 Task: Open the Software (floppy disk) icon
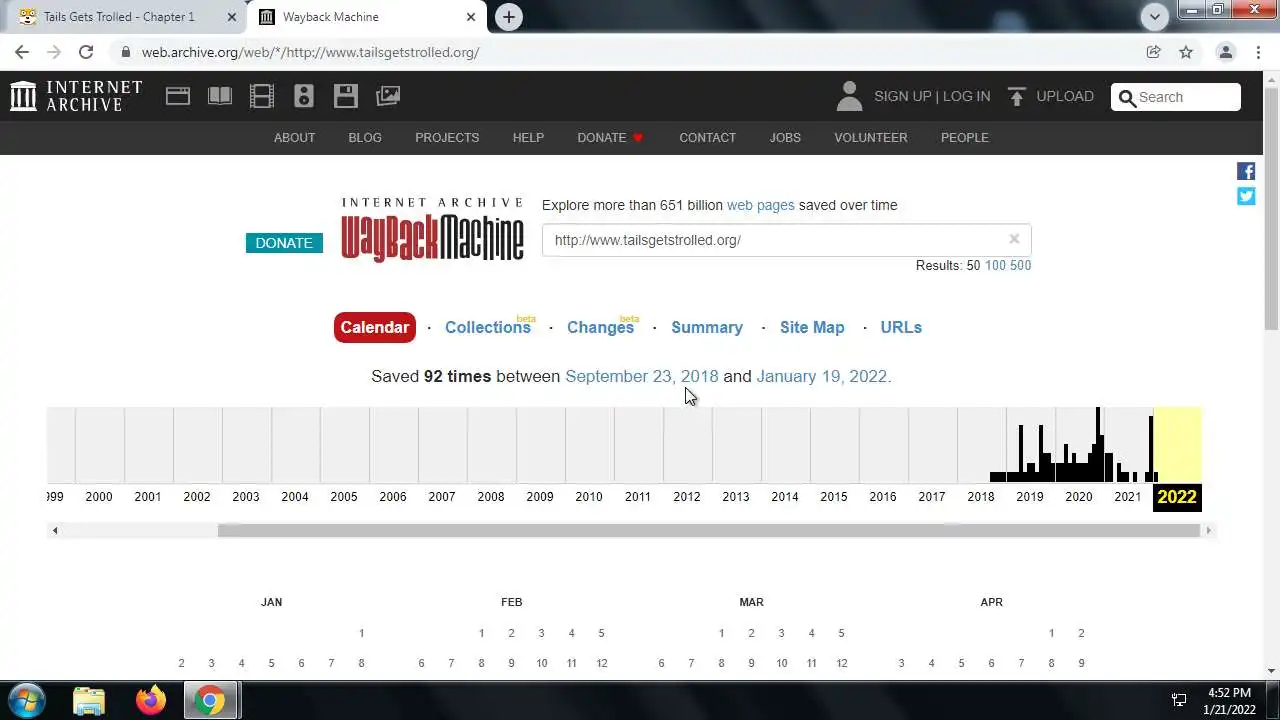tap(346, 96)
